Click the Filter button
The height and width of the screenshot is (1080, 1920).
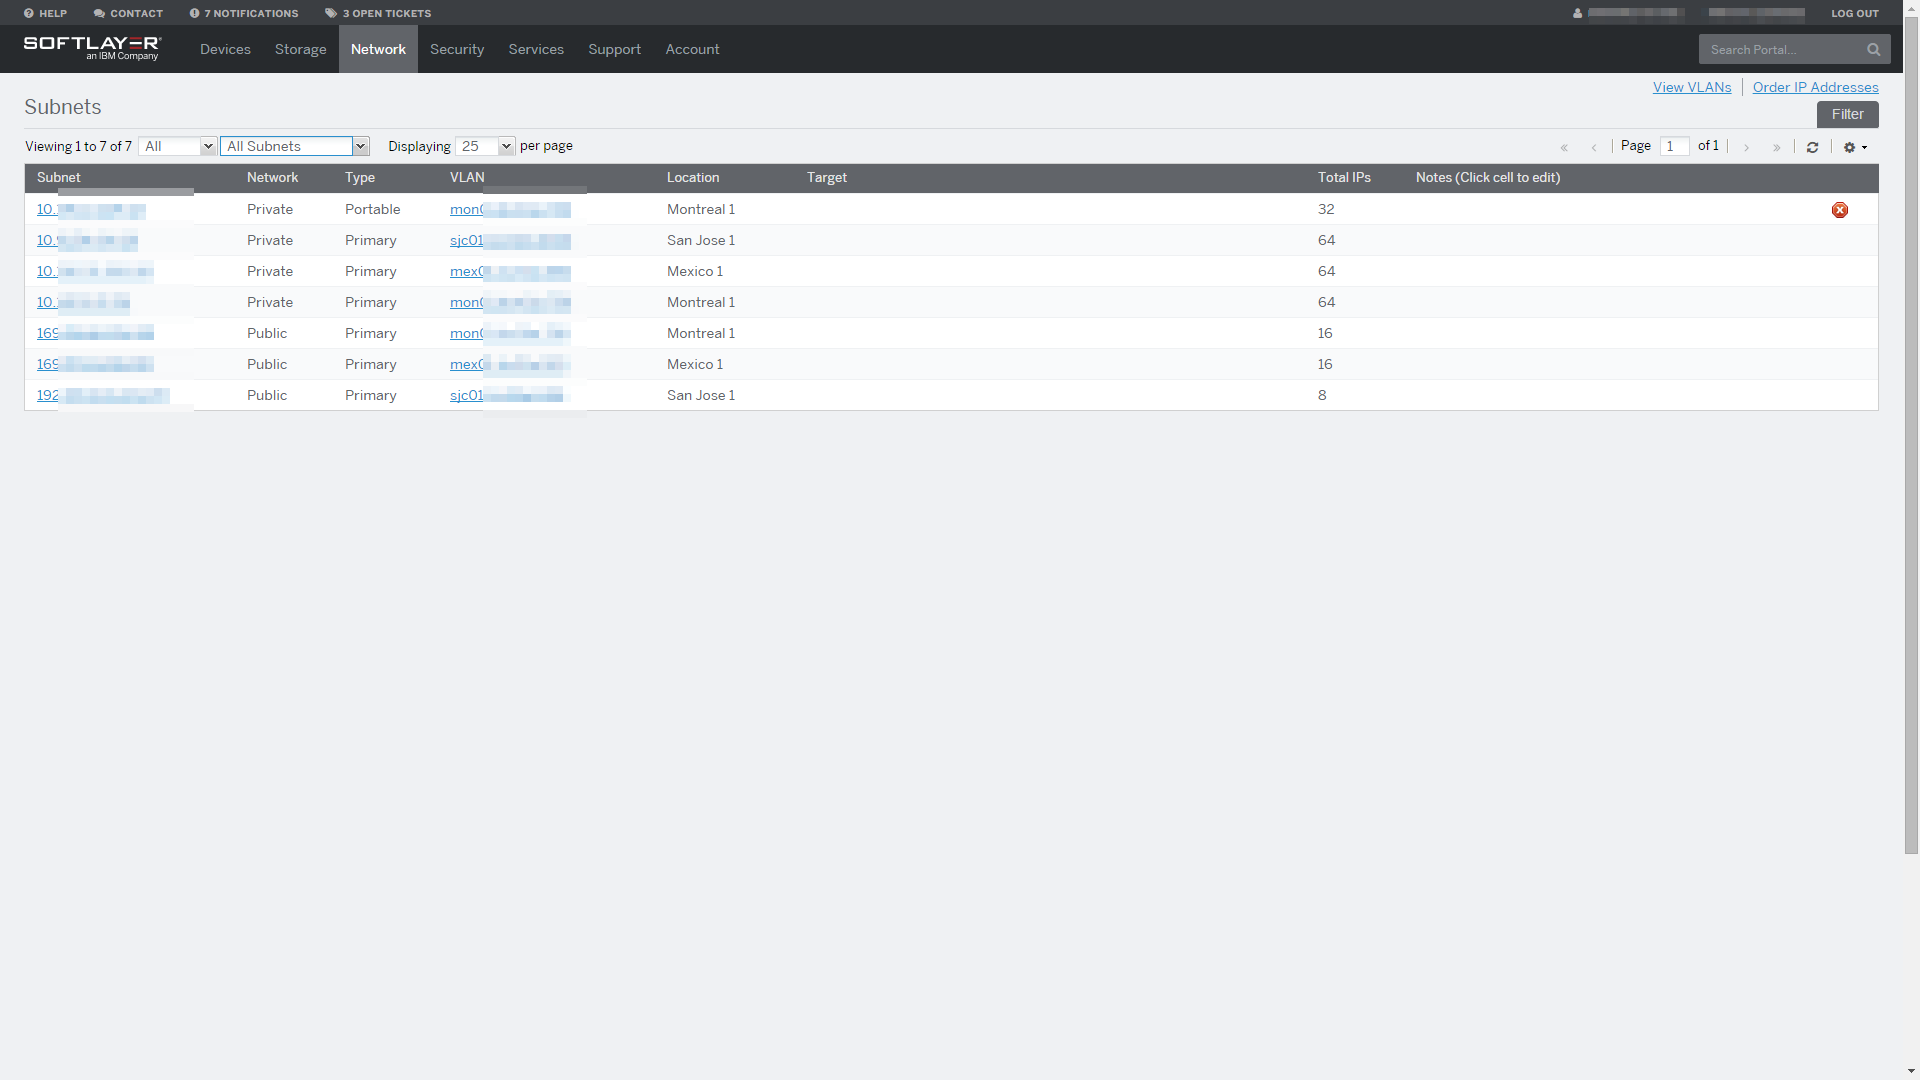click(1847, 114)
